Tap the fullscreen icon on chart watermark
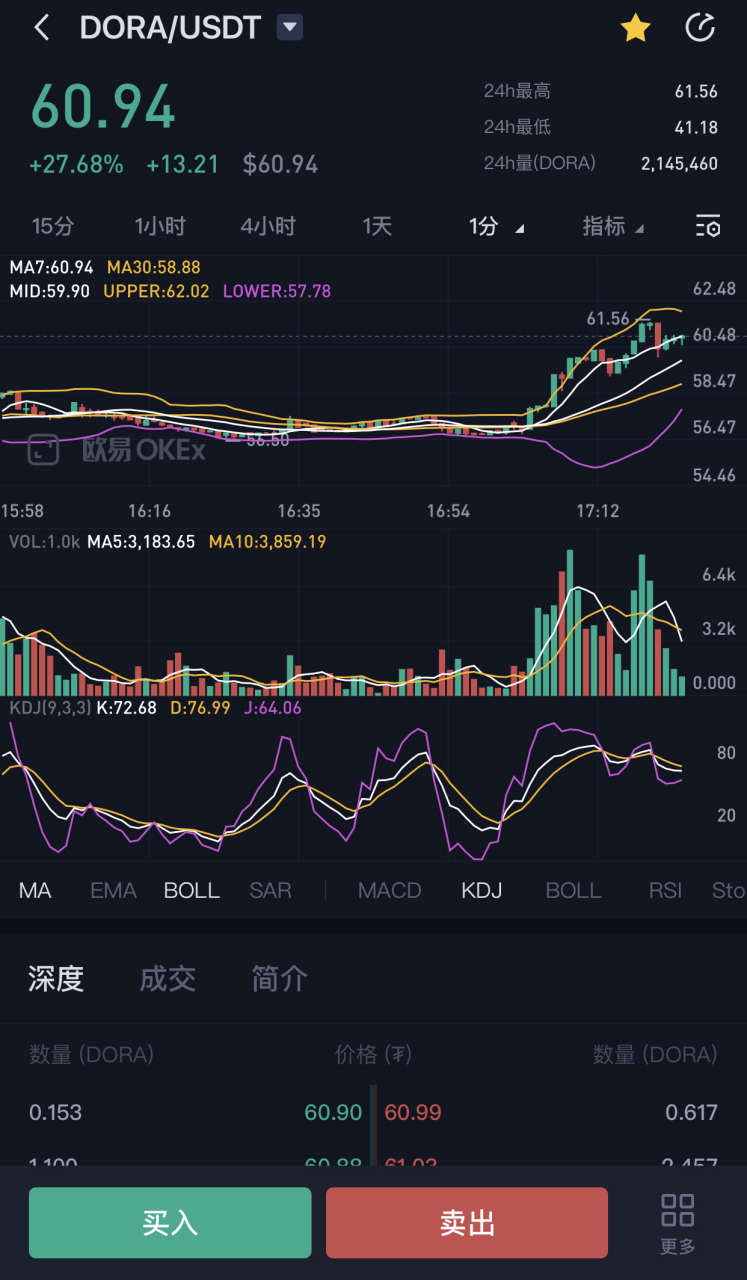The width and height of the screenshot is (747, 1280). 43,450
